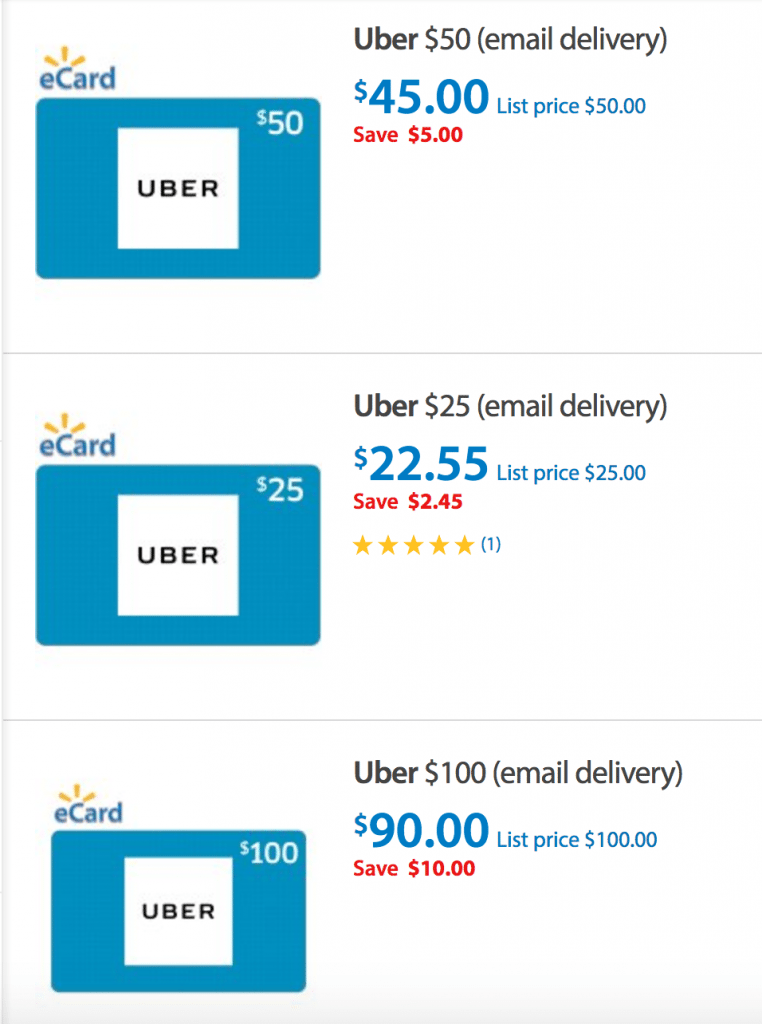Click the $25 Uber eCard thumbnail
The width and height of the screenshot is (762, 1024).
tap(178, 555)
